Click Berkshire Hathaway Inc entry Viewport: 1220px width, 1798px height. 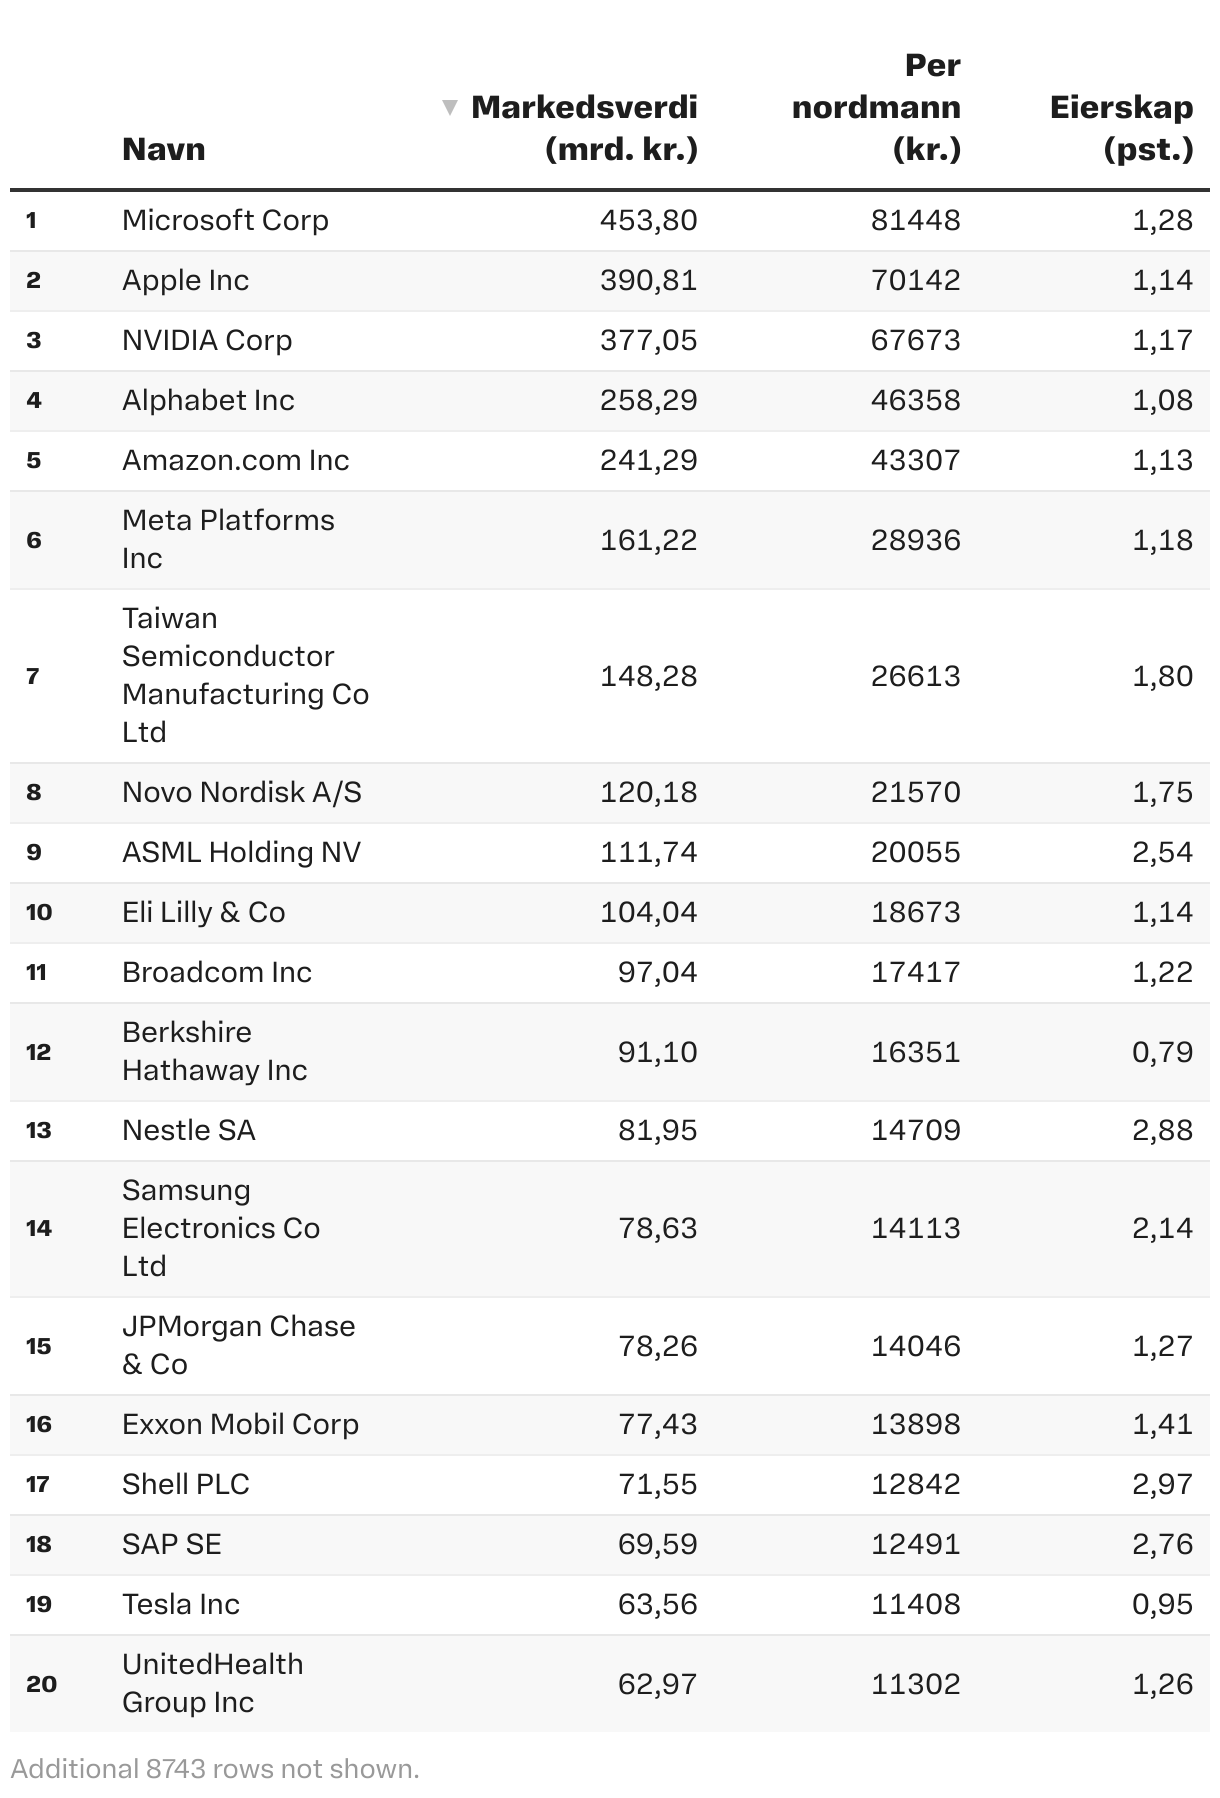pos(214,1051)
